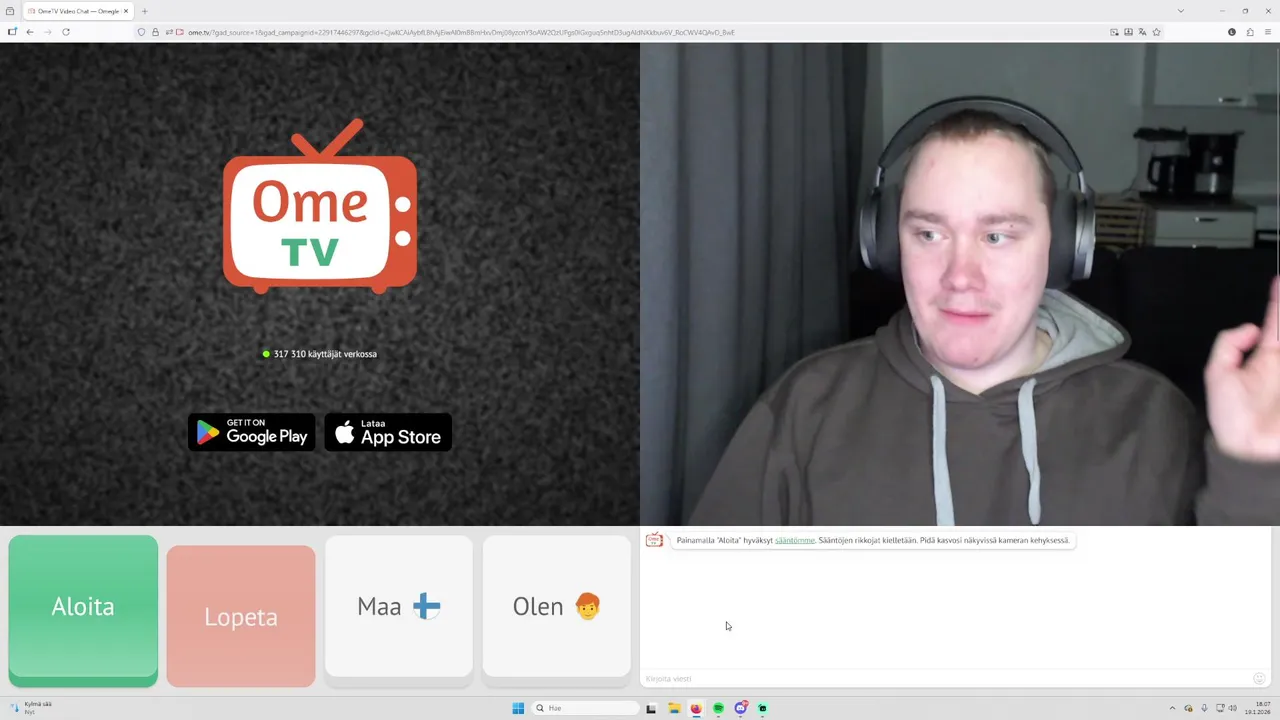Open File Explorer from taskbar
The width and height of the screenshot is (1280, 720).
[674, 708]
